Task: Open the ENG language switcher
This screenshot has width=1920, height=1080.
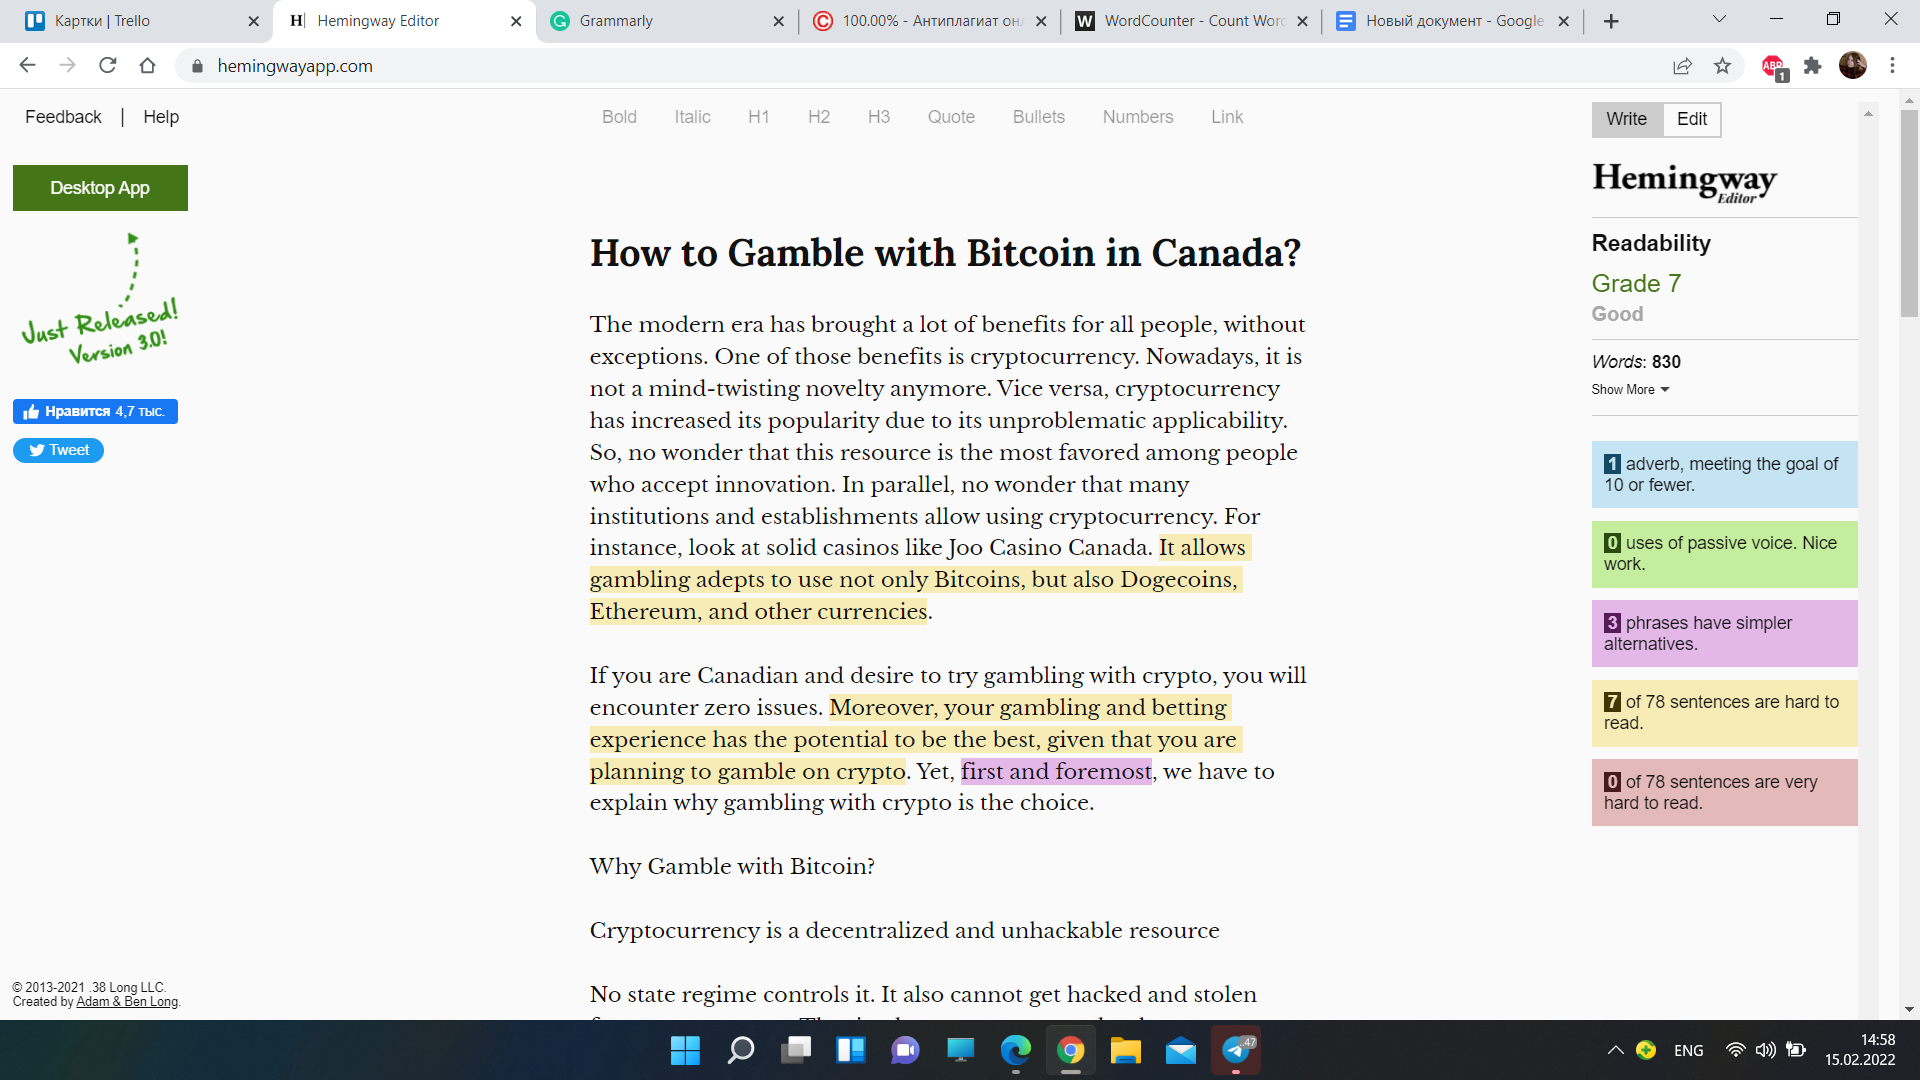Action: click(x=1689, y=1050)
